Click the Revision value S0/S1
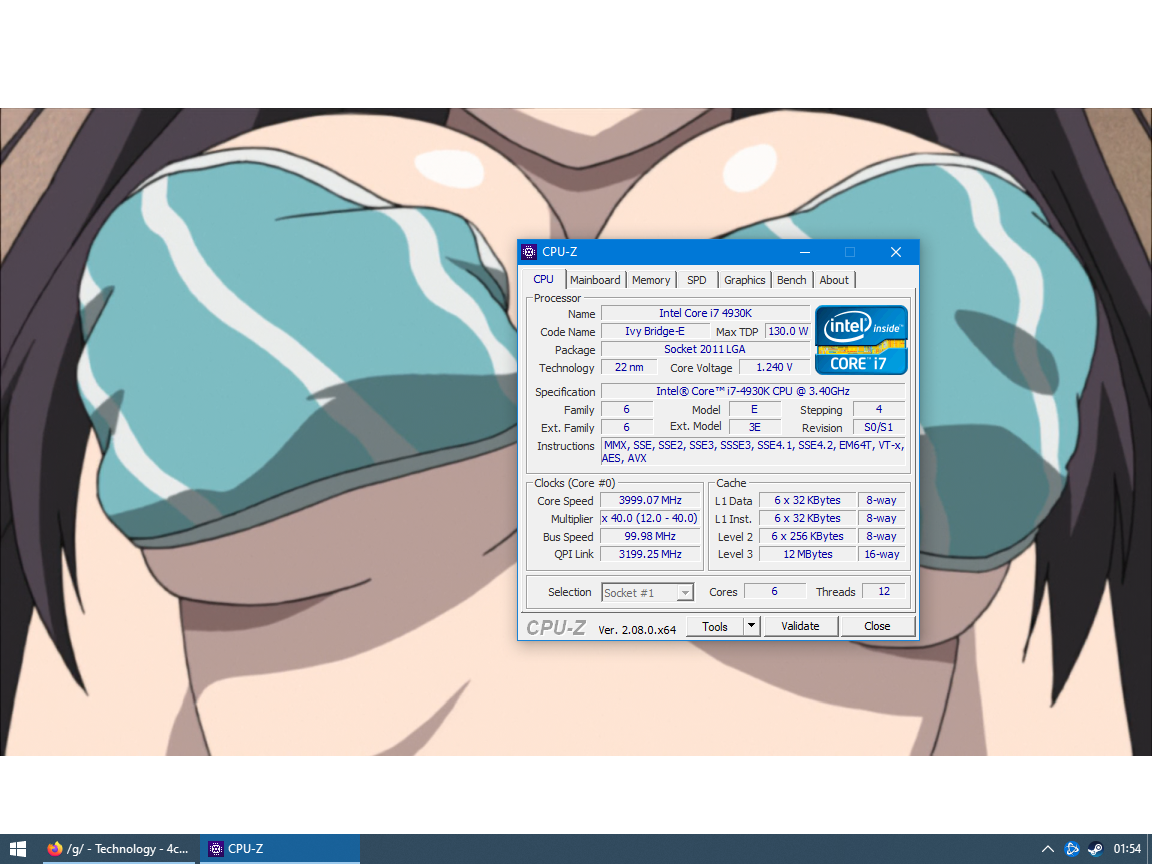Image resolution: width=1152 pixels, height=864 pixels. [879, 428]
